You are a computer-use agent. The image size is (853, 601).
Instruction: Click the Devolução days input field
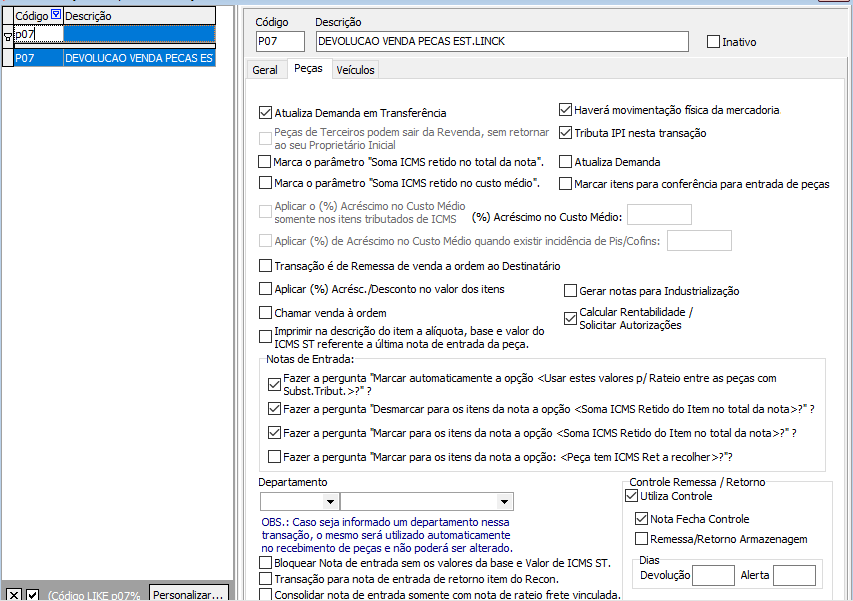click(x=713, y=575)
